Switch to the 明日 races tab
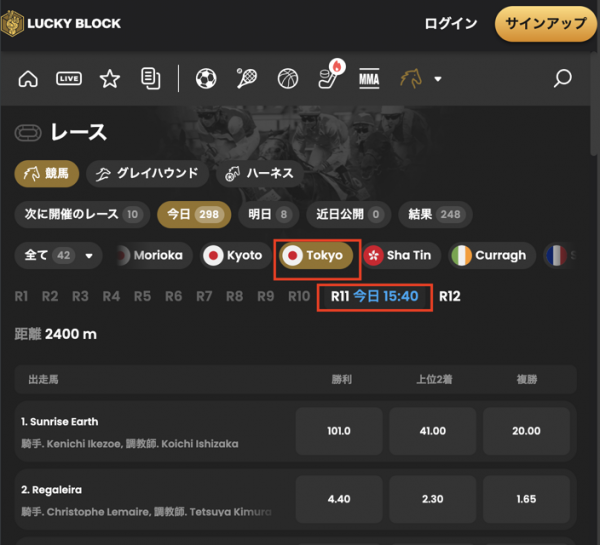The height and width of the screenshot is (545, 600). pos(268,214)
